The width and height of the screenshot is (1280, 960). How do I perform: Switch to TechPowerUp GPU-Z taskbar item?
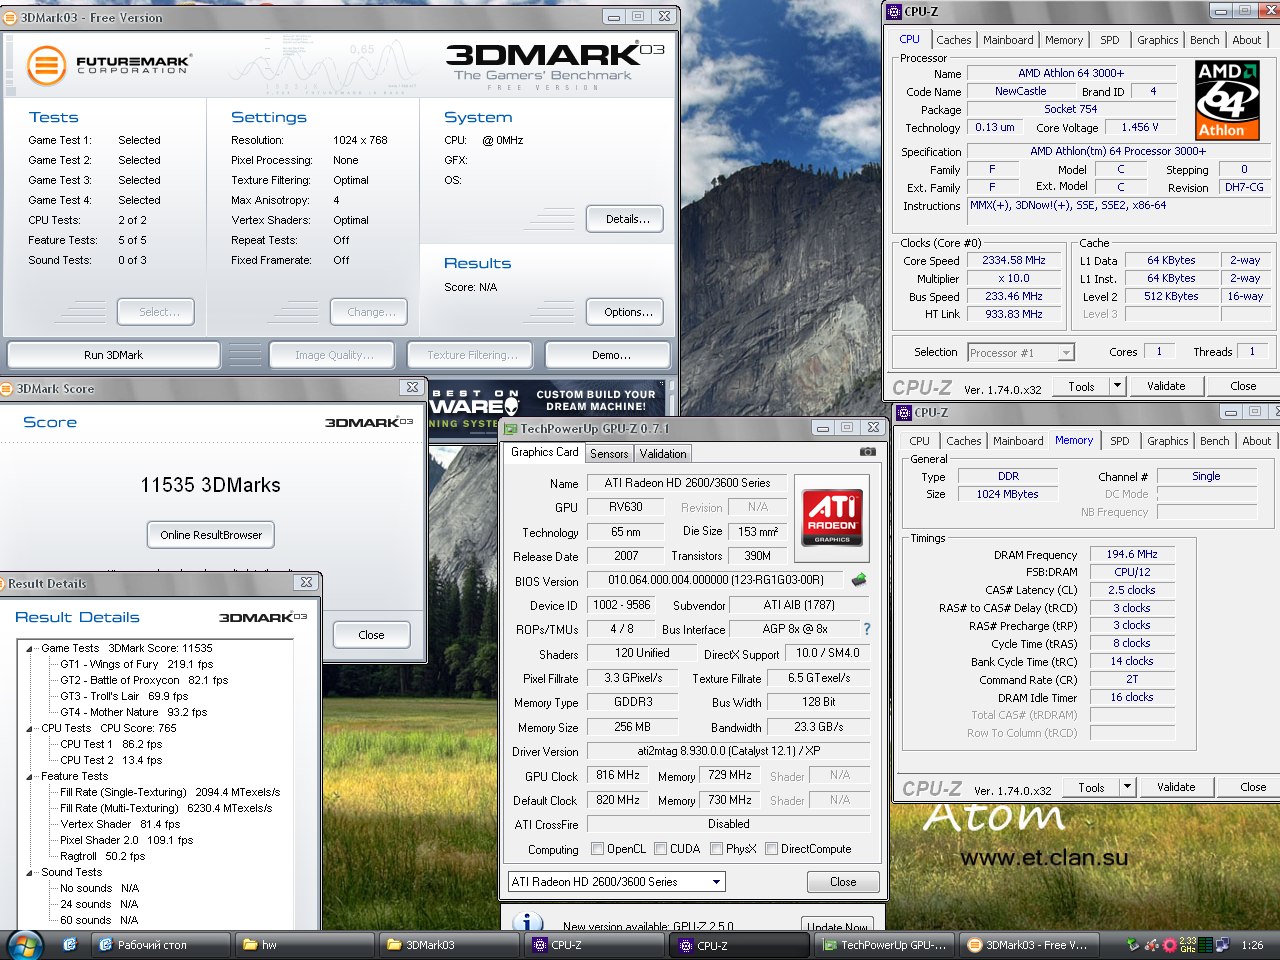click(x=885, y=945)
